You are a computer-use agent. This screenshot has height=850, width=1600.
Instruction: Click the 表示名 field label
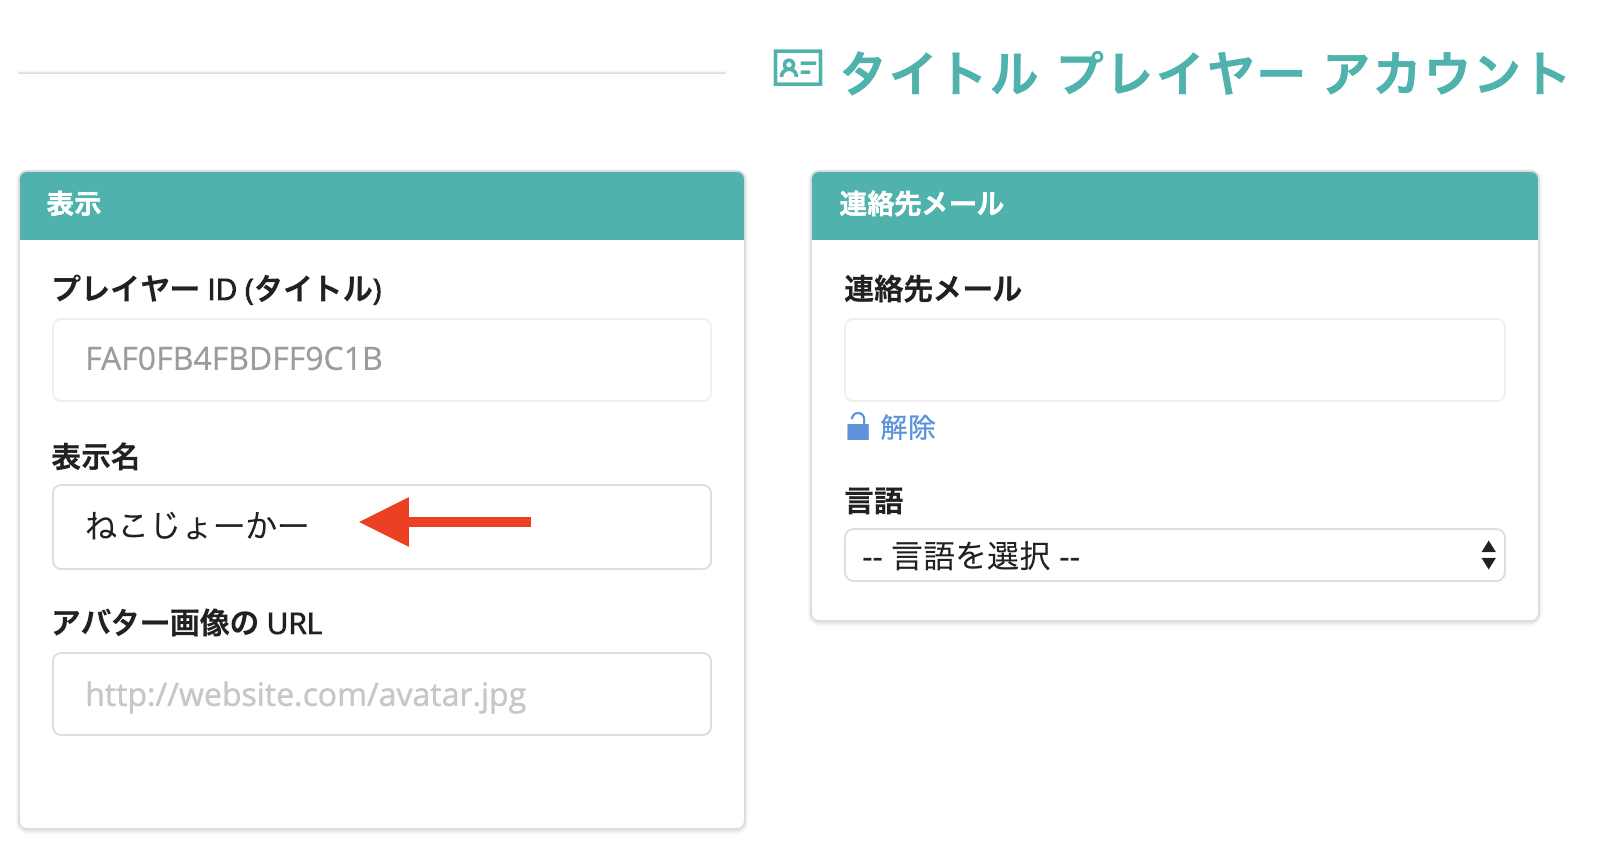point(95,457)
